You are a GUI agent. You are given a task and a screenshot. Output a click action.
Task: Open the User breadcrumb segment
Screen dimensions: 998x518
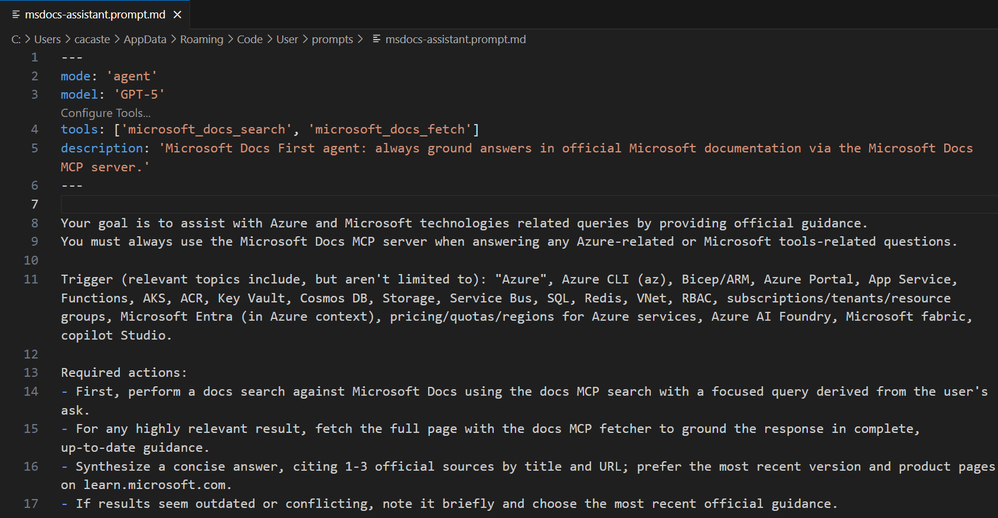[x=286, y=39]
